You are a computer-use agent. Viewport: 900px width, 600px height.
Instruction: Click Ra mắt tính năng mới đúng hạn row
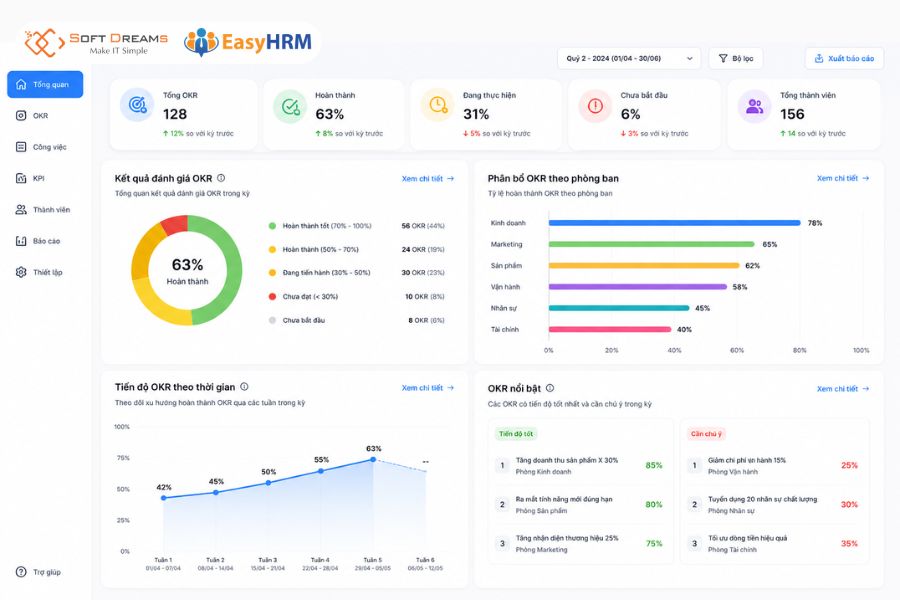point(580,505)
